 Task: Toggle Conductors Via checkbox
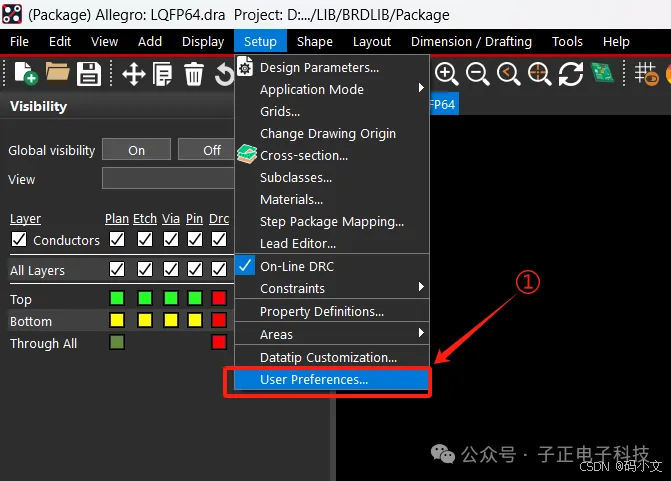[x=171, y=239]
